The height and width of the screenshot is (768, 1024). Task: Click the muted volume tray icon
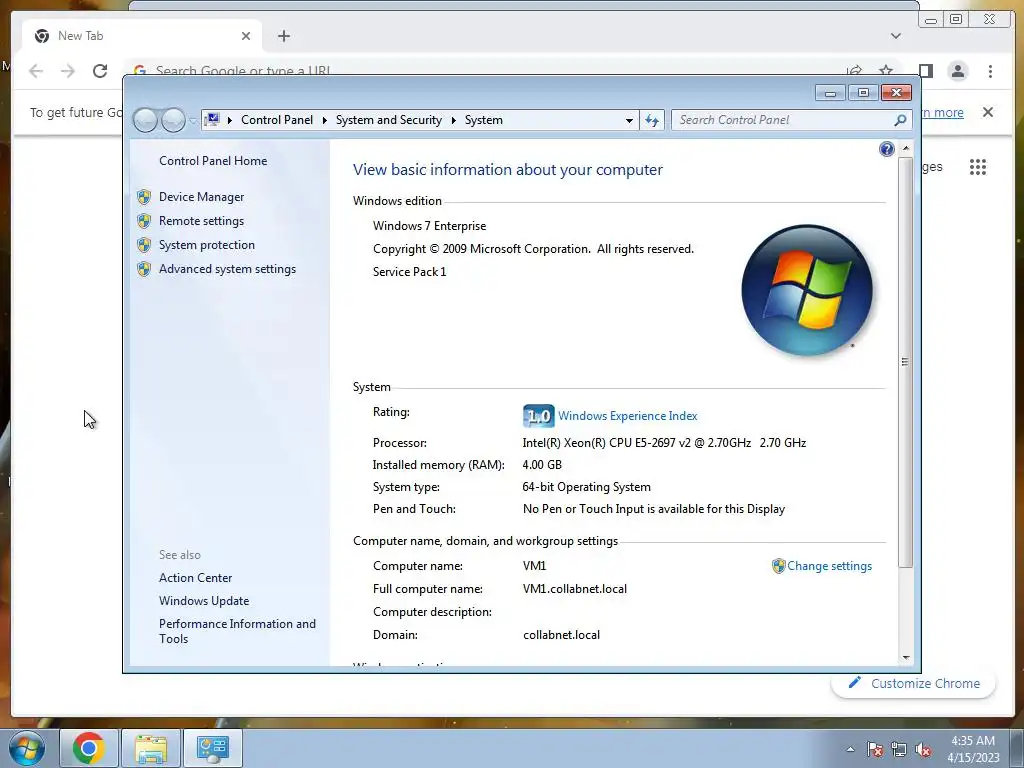click(x=923, y=749)
